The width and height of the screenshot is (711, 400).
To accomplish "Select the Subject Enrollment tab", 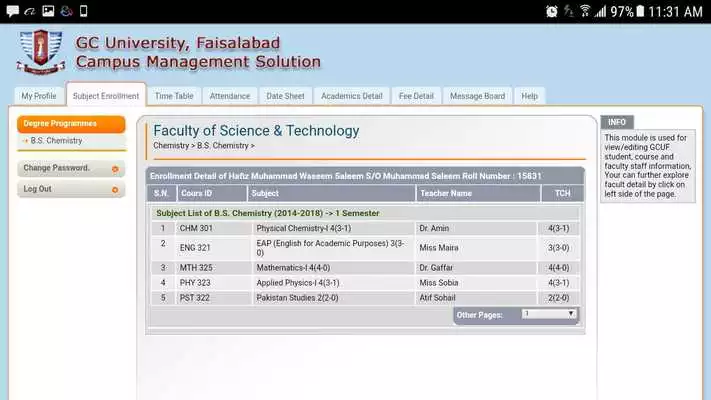I will [x=106, y=96].
